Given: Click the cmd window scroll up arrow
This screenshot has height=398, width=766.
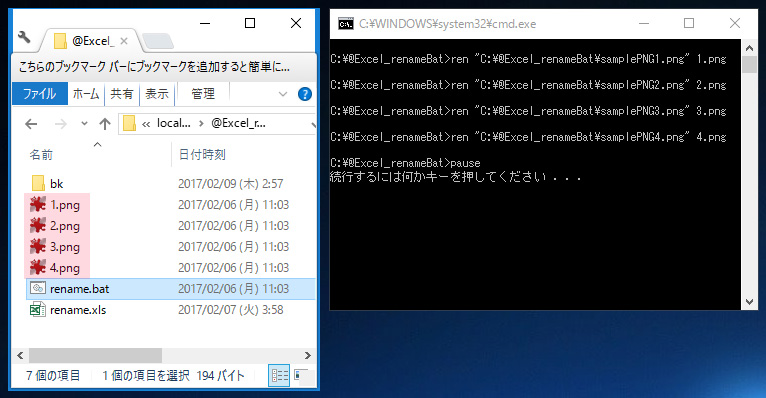Looking at the screenshot, I should coord(749,48).
